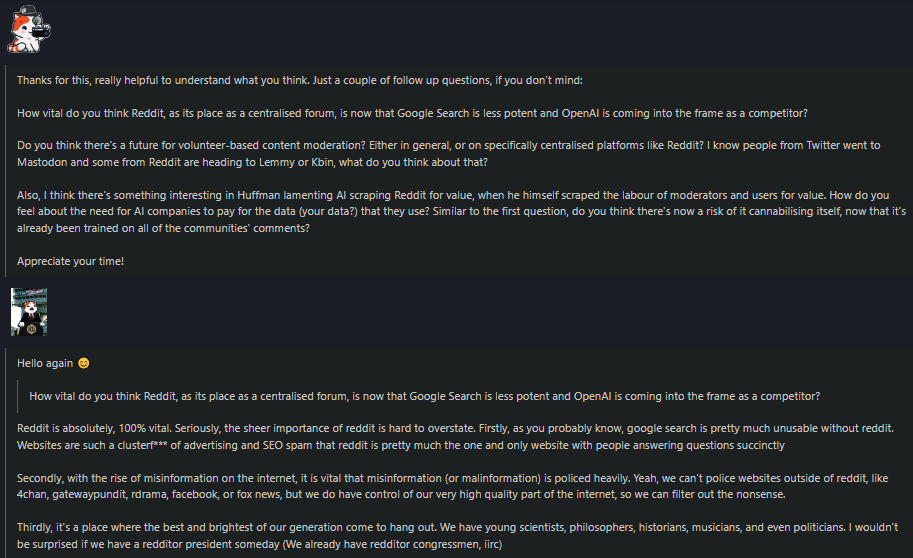This screenshot has height=558, width=913.
Task: Click 'Secondly, with the rise of misinformation' paragraph
Action: click(x=452, y=486)
